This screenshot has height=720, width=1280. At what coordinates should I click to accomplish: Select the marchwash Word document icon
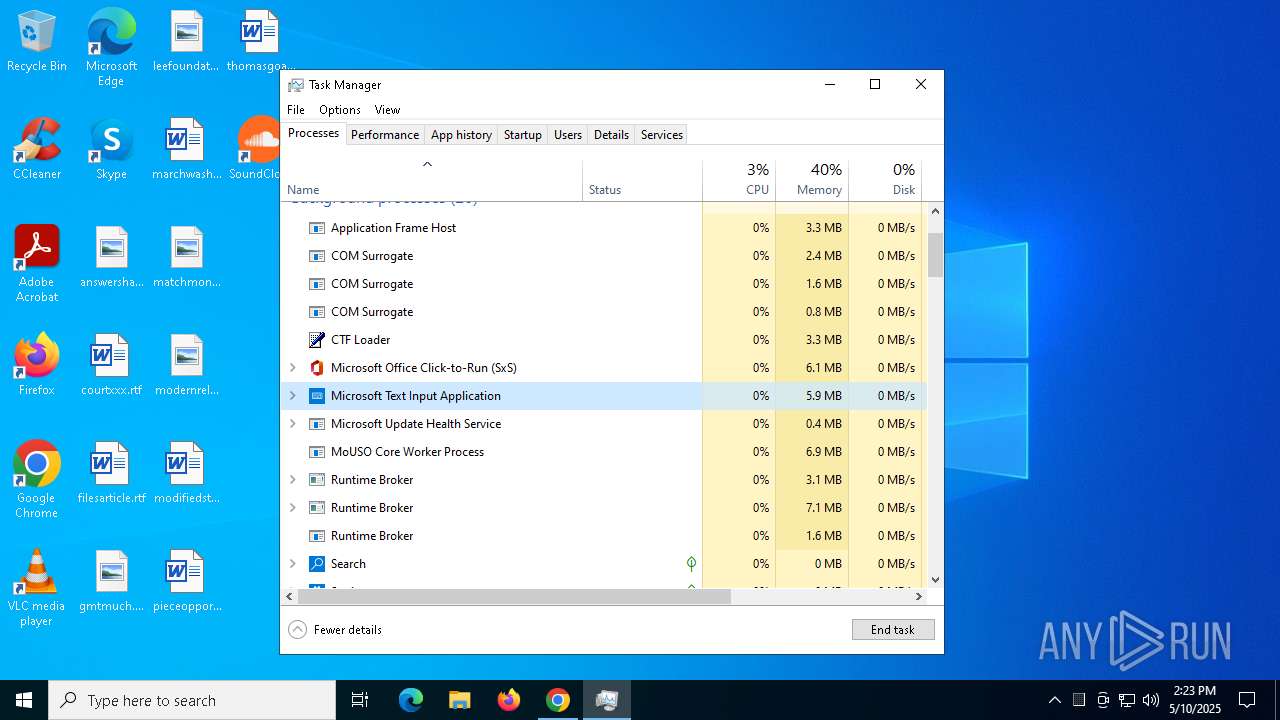click(186, 140)
